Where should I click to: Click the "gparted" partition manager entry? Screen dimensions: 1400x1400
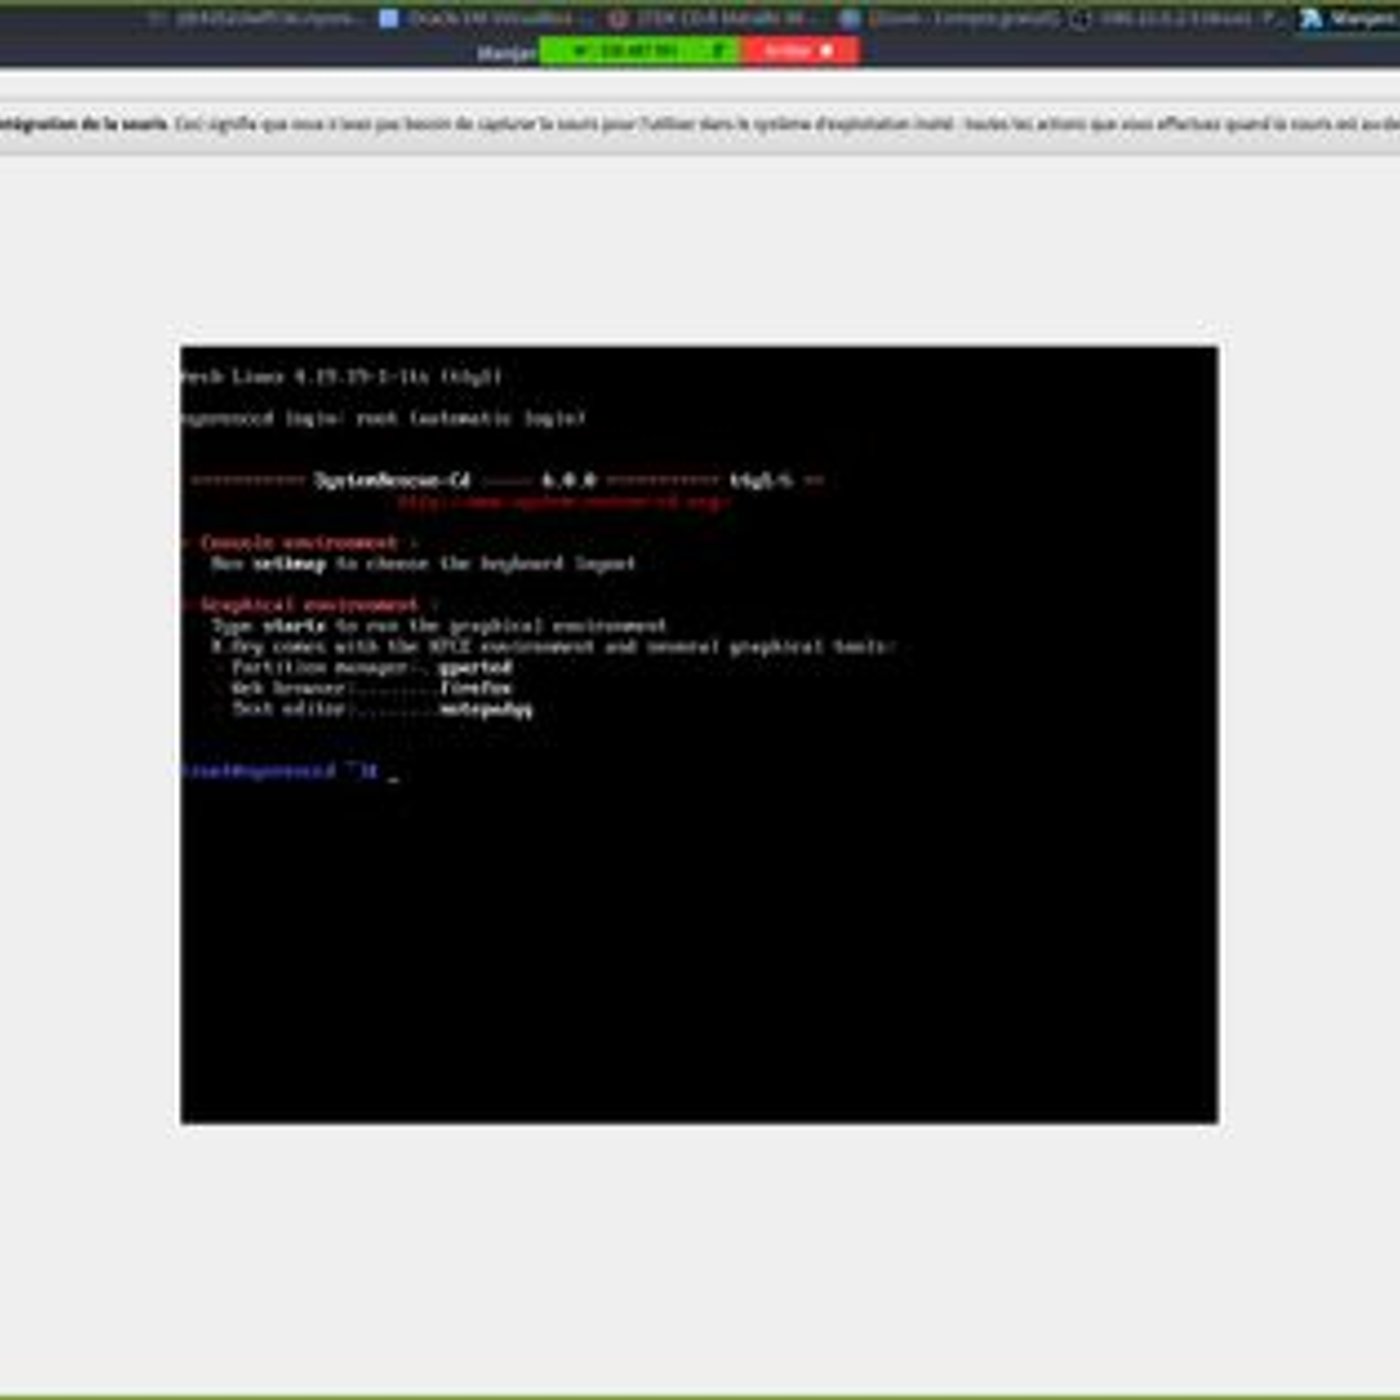click(x=475, y=667)
